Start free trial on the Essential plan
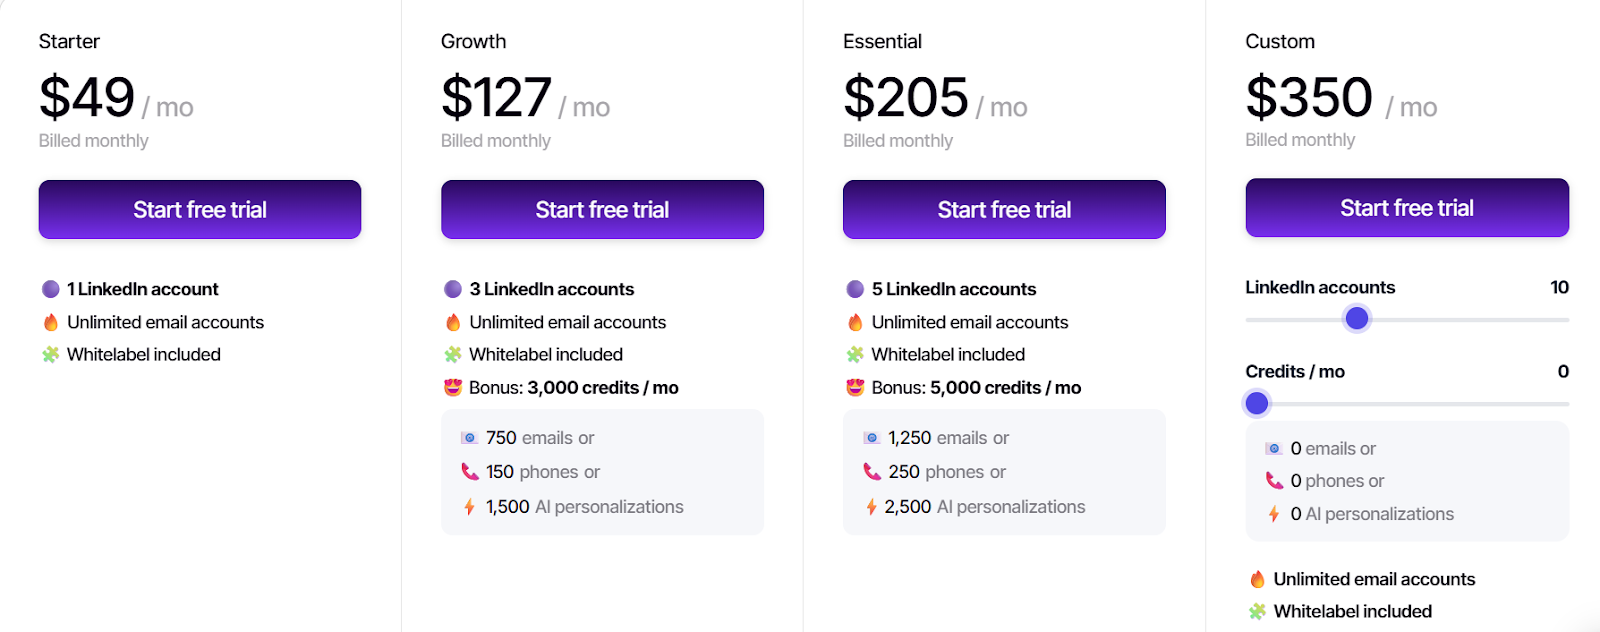 point(1004,209)
